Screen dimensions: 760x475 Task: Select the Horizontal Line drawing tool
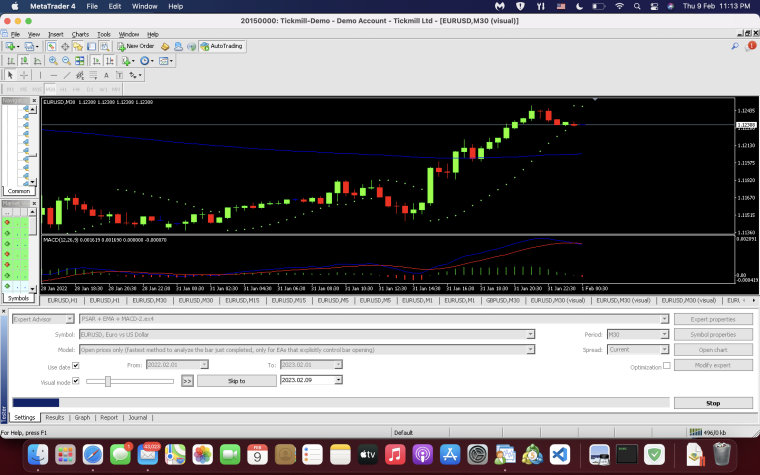53,75
